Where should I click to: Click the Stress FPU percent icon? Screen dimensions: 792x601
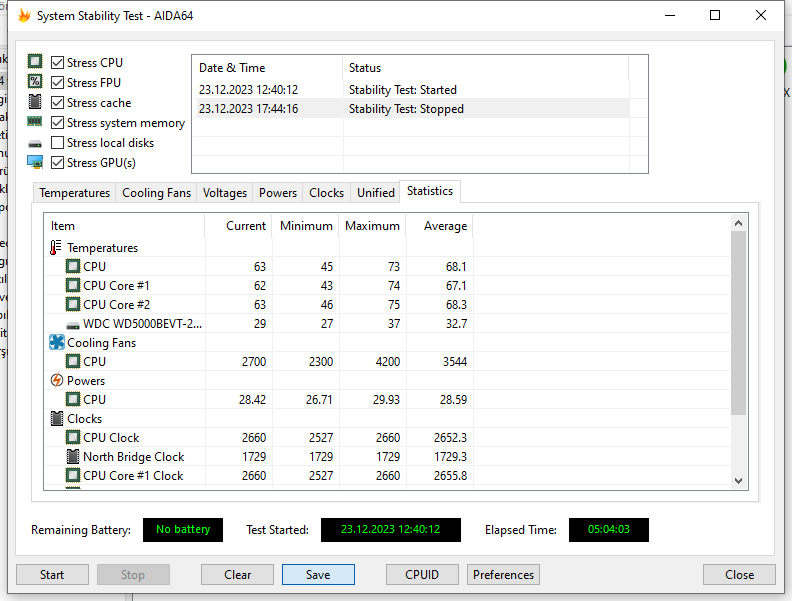[x=35, y=81]
